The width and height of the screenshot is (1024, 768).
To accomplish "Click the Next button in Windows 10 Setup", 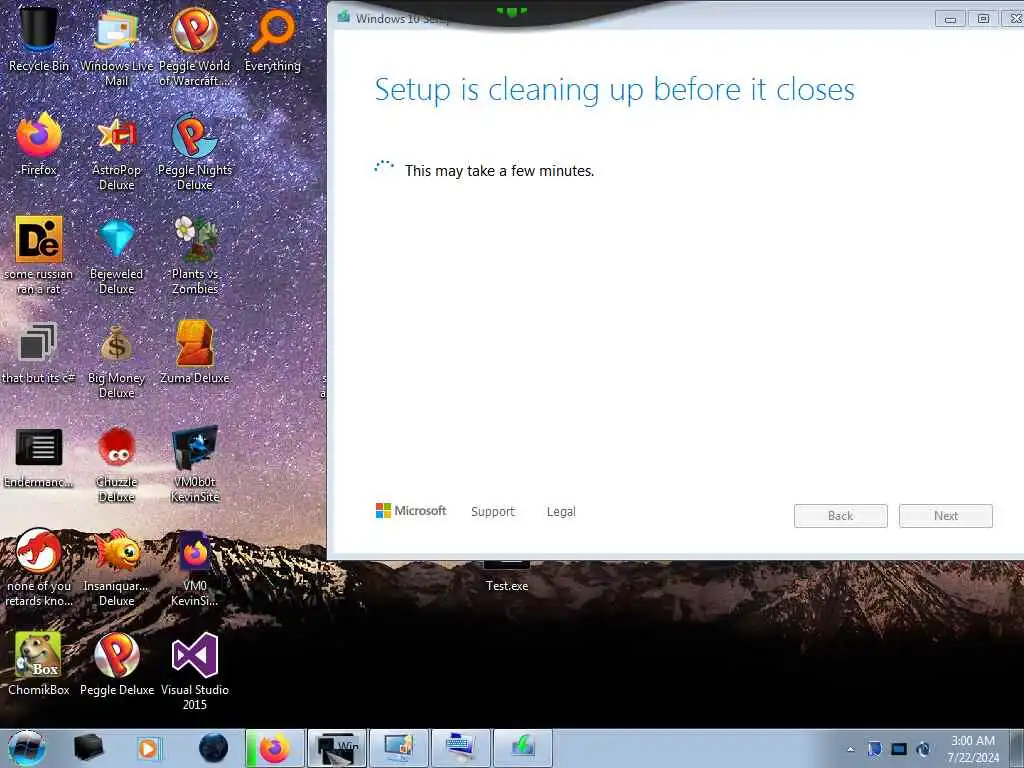I will point(946,515).
